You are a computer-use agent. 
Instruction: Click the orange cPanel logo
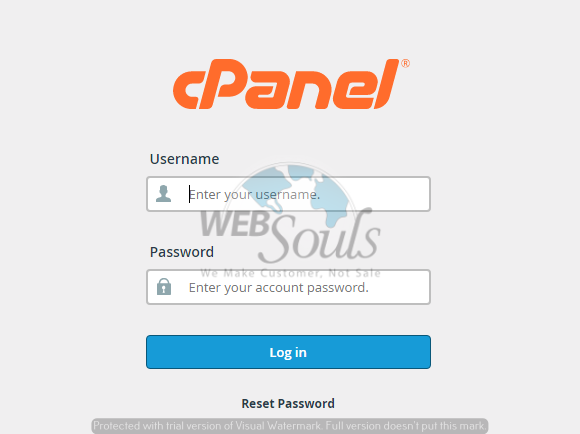coord(291,84)
